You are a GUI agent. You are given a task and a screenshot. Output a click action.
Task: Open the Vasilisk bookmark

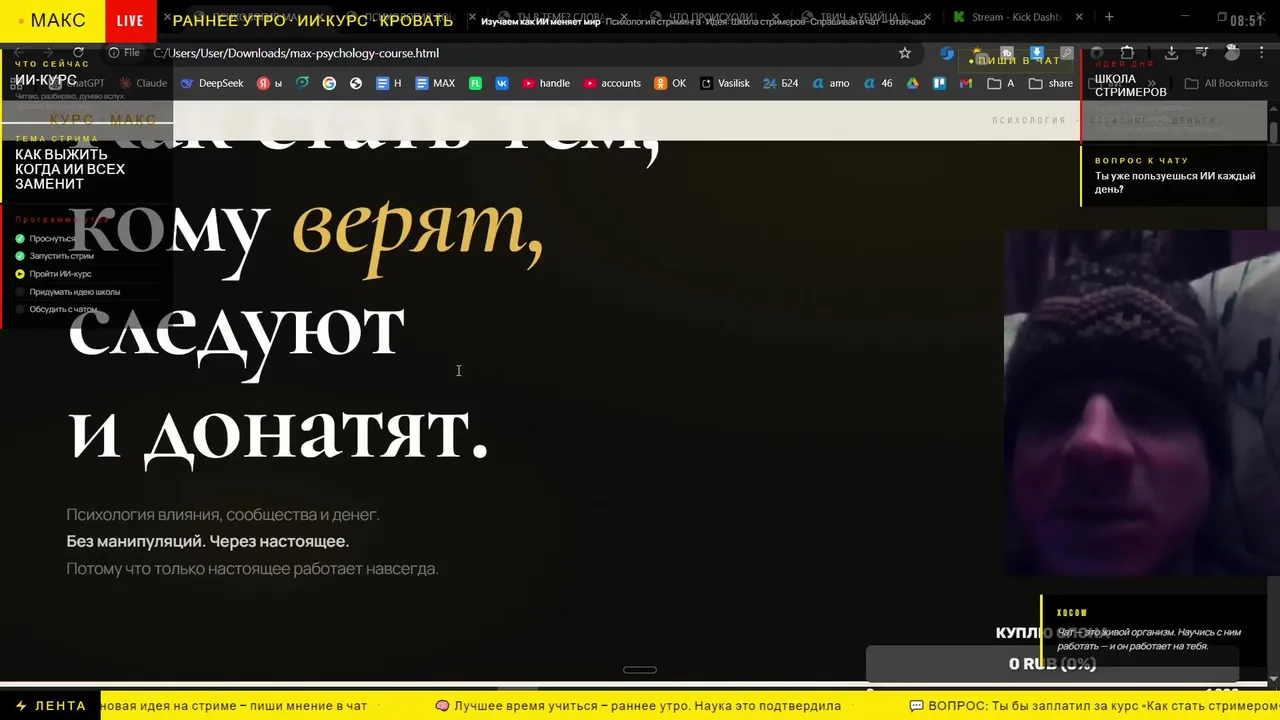click(x=725, y=83)
